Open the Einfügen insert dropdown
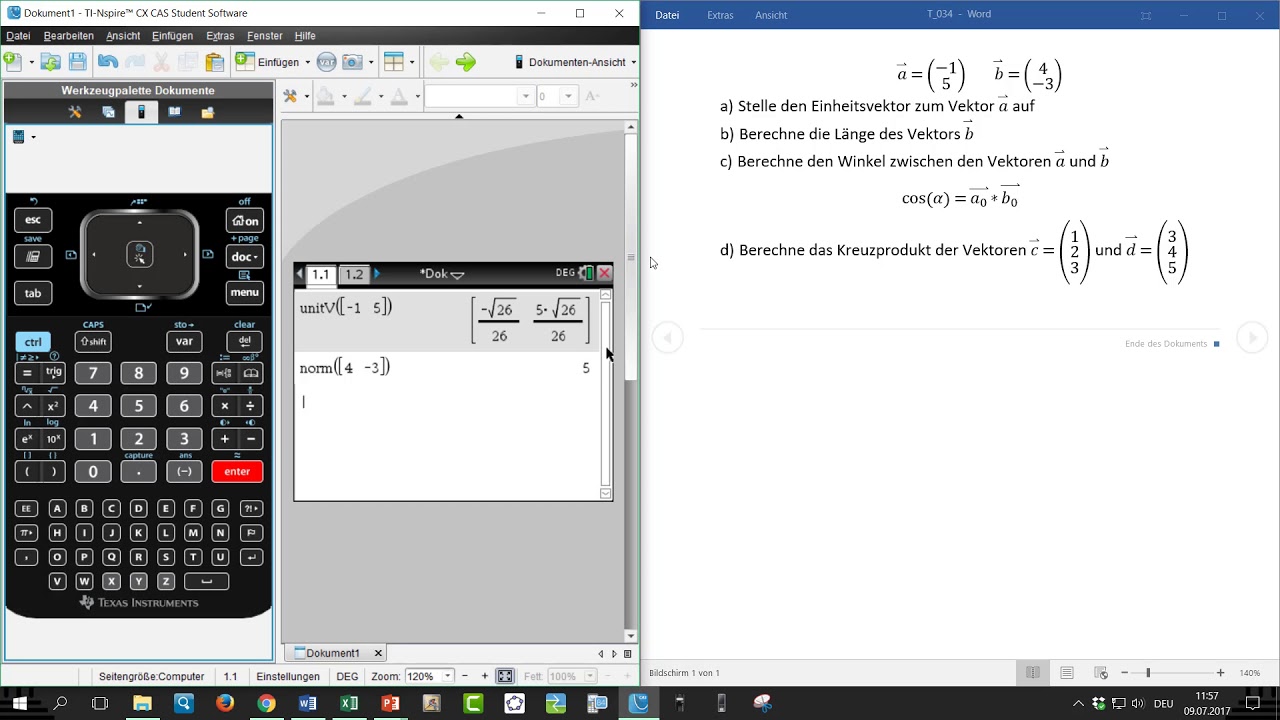The image size is (1280, 720). 274,62
